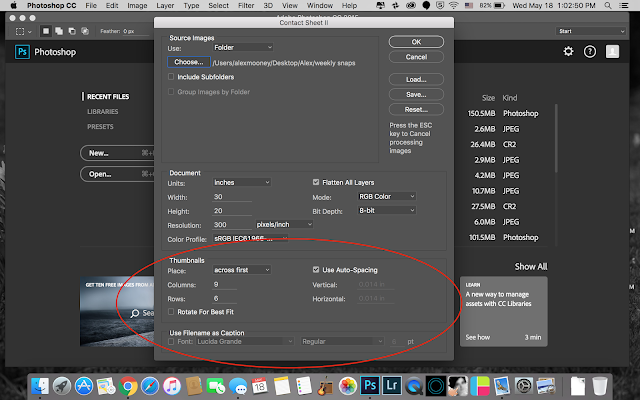The width and height of the screenshot is (640, 400).
Task: Open the File menu
Action: point(91,5)
